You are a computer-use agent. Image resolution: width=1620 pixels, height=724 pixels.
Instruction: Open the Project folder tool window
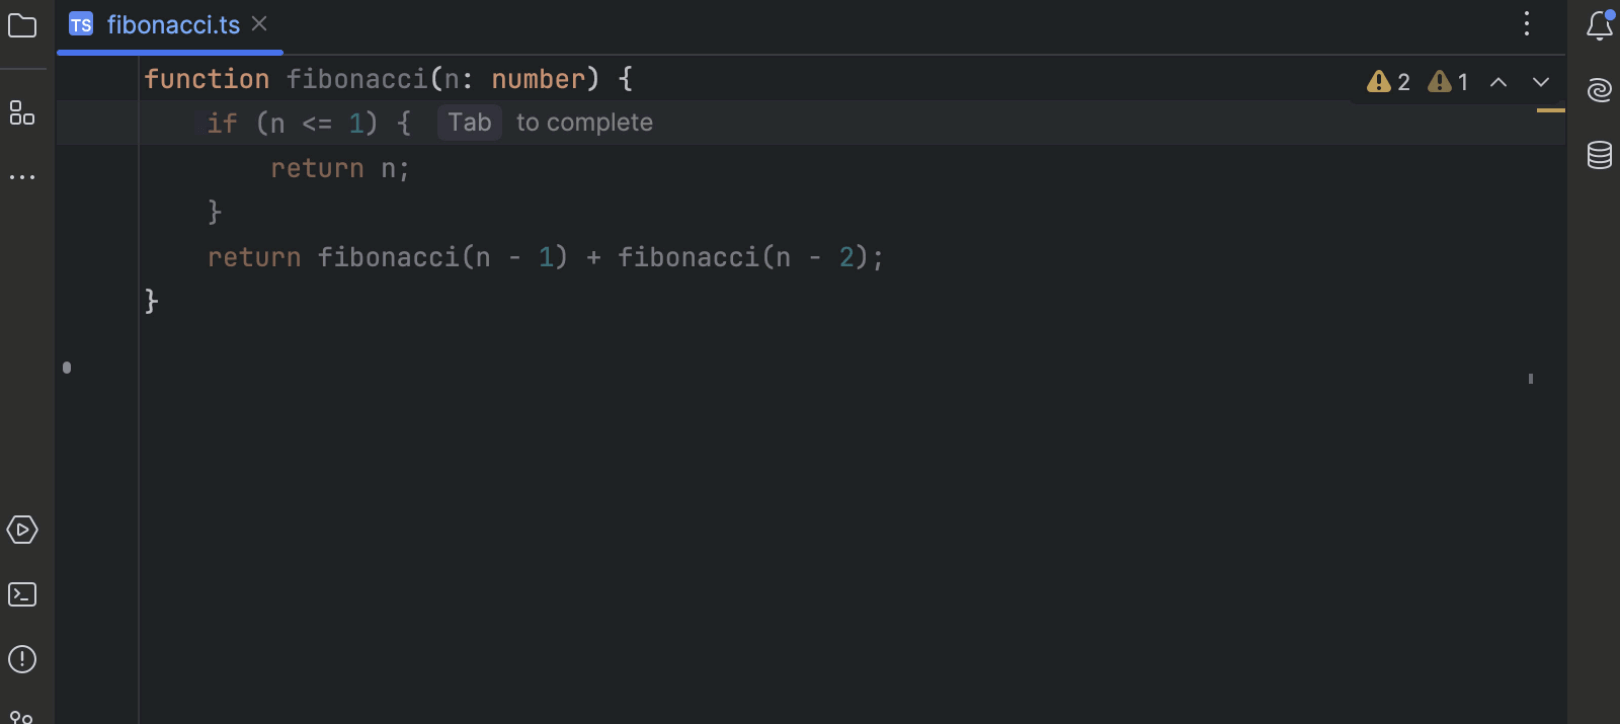tap(22, 26)
